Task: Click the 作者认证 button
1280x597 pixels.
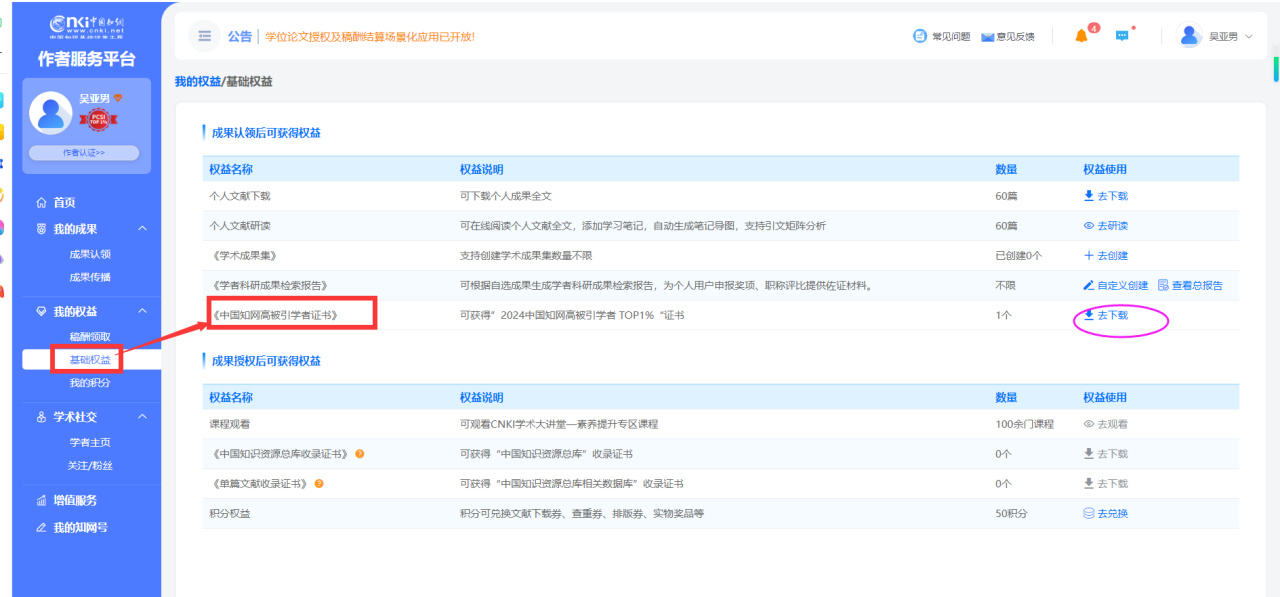Action: (x=84, y=153)
